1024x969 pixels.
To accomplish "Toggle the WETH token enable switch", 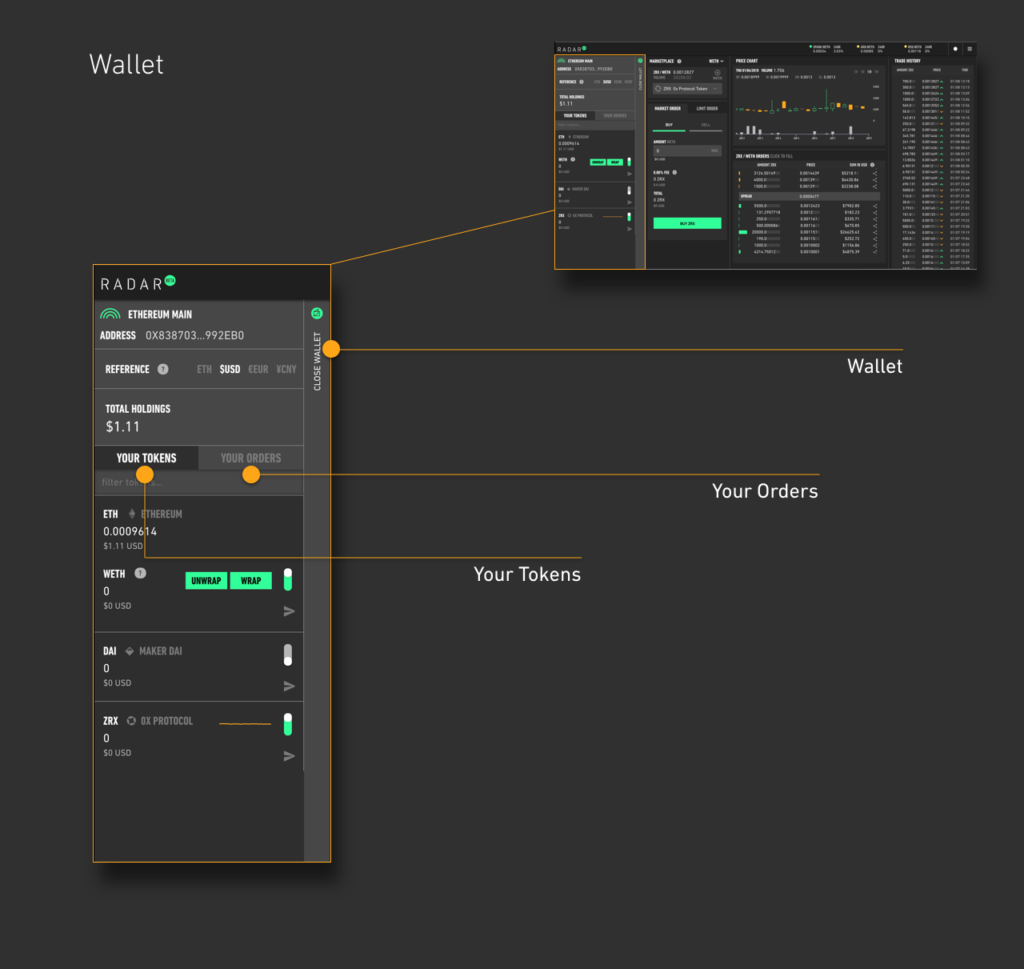I will [288, 579].
